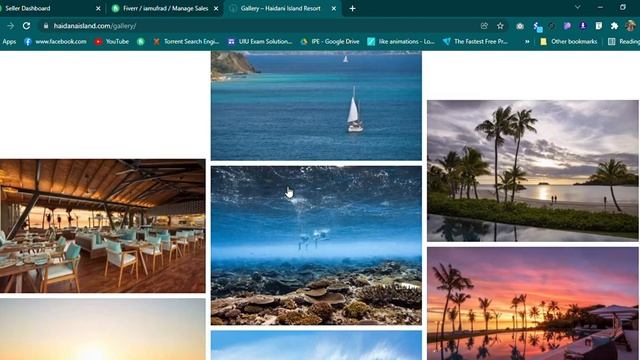Bookmark this page with the star icon
Screen dimensions: 640x360
pyautogui.click(x=500, y=26)
